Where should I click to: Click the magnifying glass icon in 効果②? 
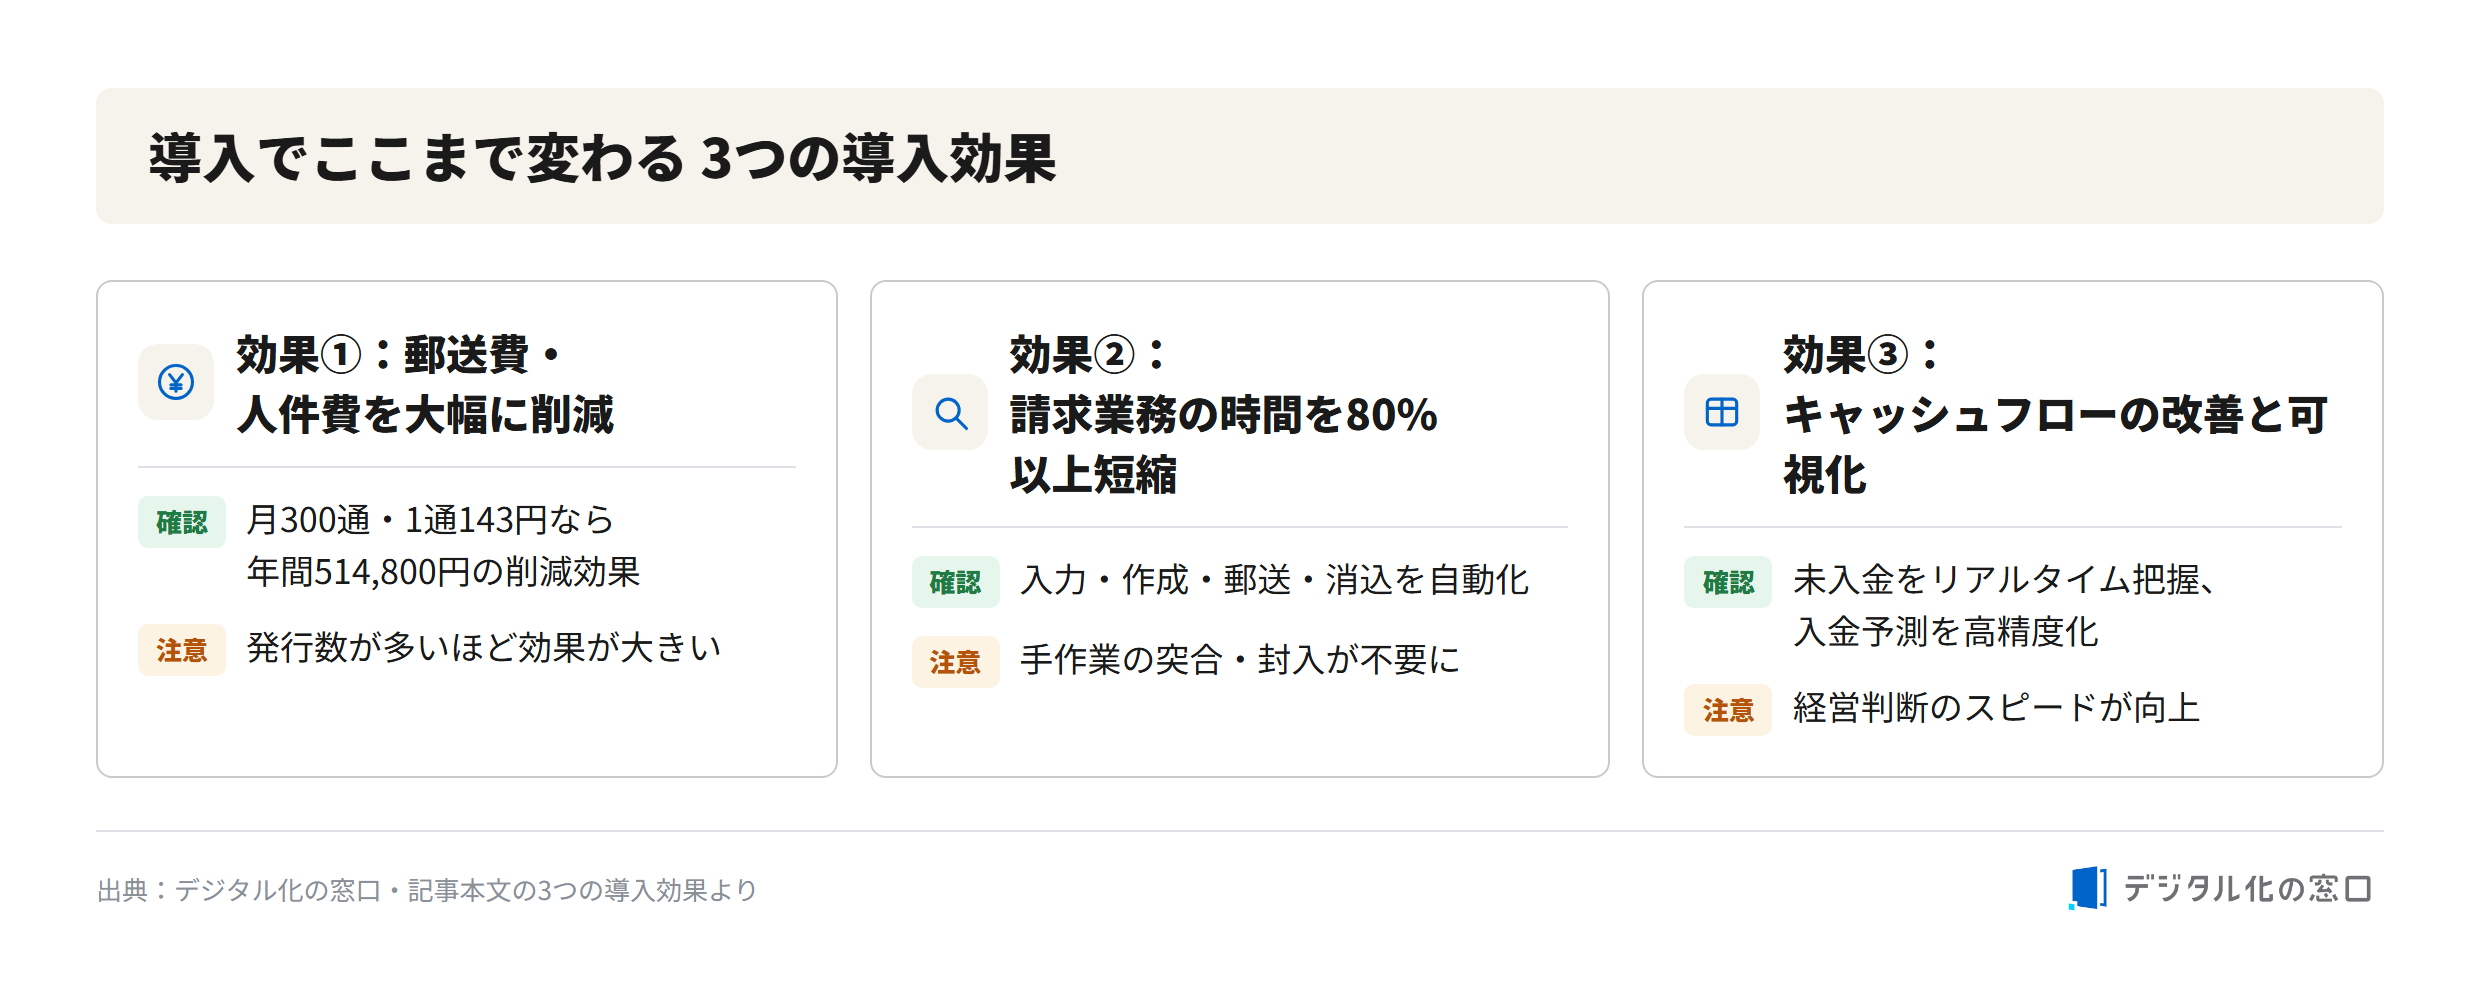point(950,412)
